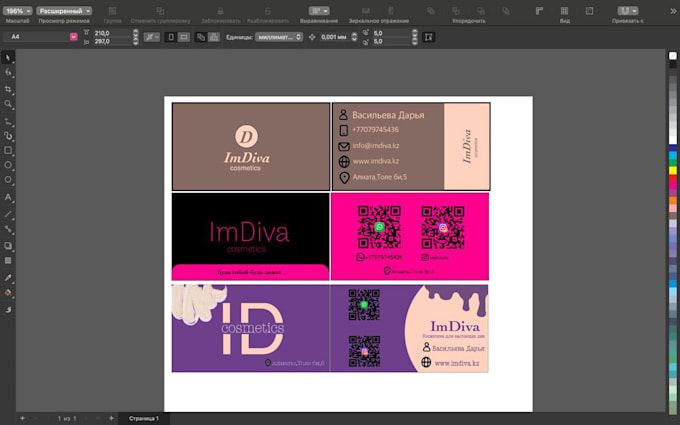Set page orientation to landscape
Viewport: 680px width, 425px height.
click(184, 37)
